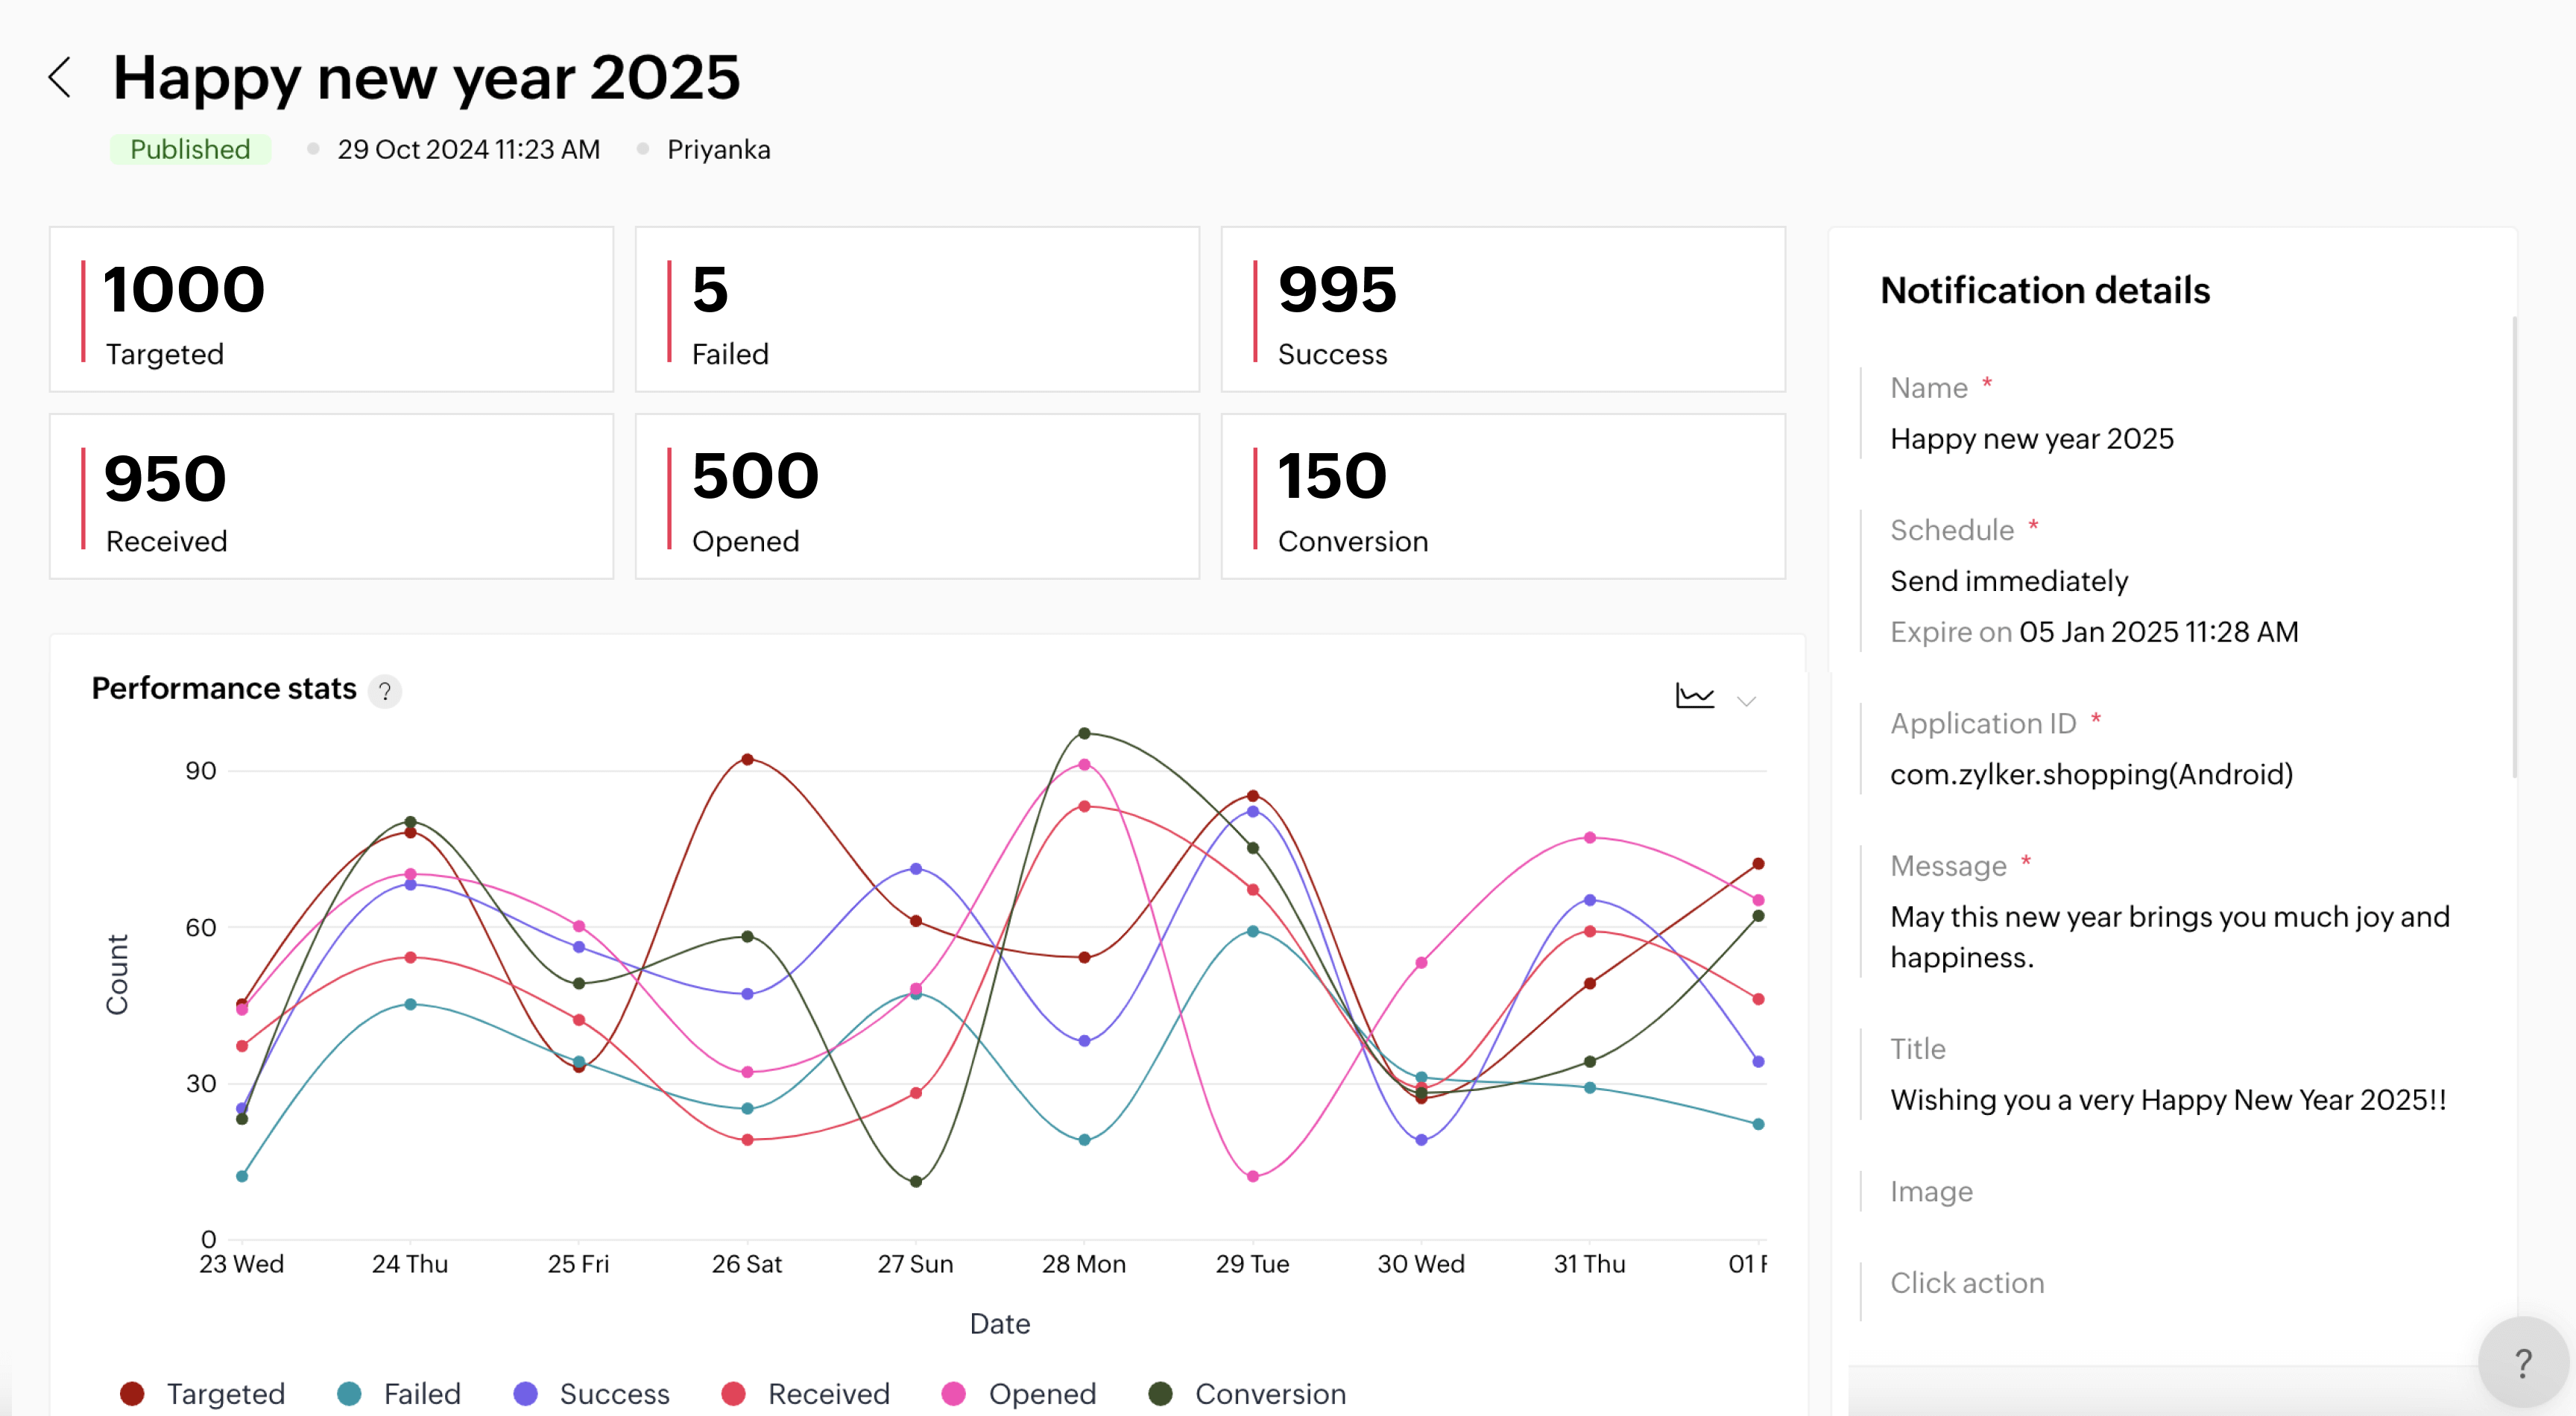Click the Published status badge
This screenshot has height=1416, width=2576.
click(190, 149)
